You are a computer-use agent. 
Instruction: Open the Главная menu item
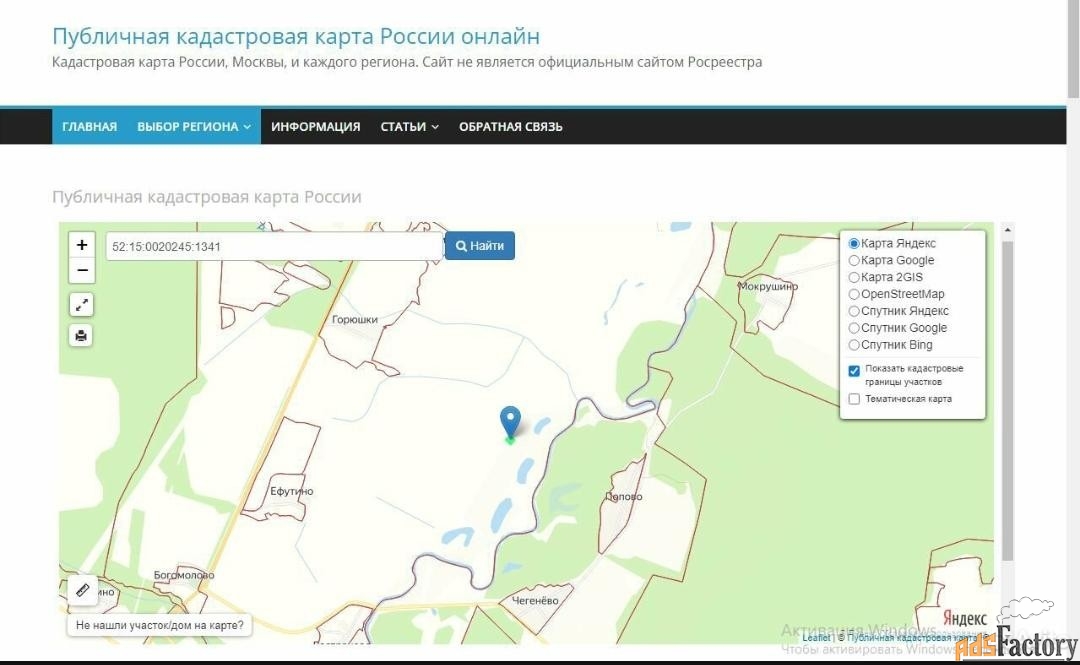tap(89, 127)
